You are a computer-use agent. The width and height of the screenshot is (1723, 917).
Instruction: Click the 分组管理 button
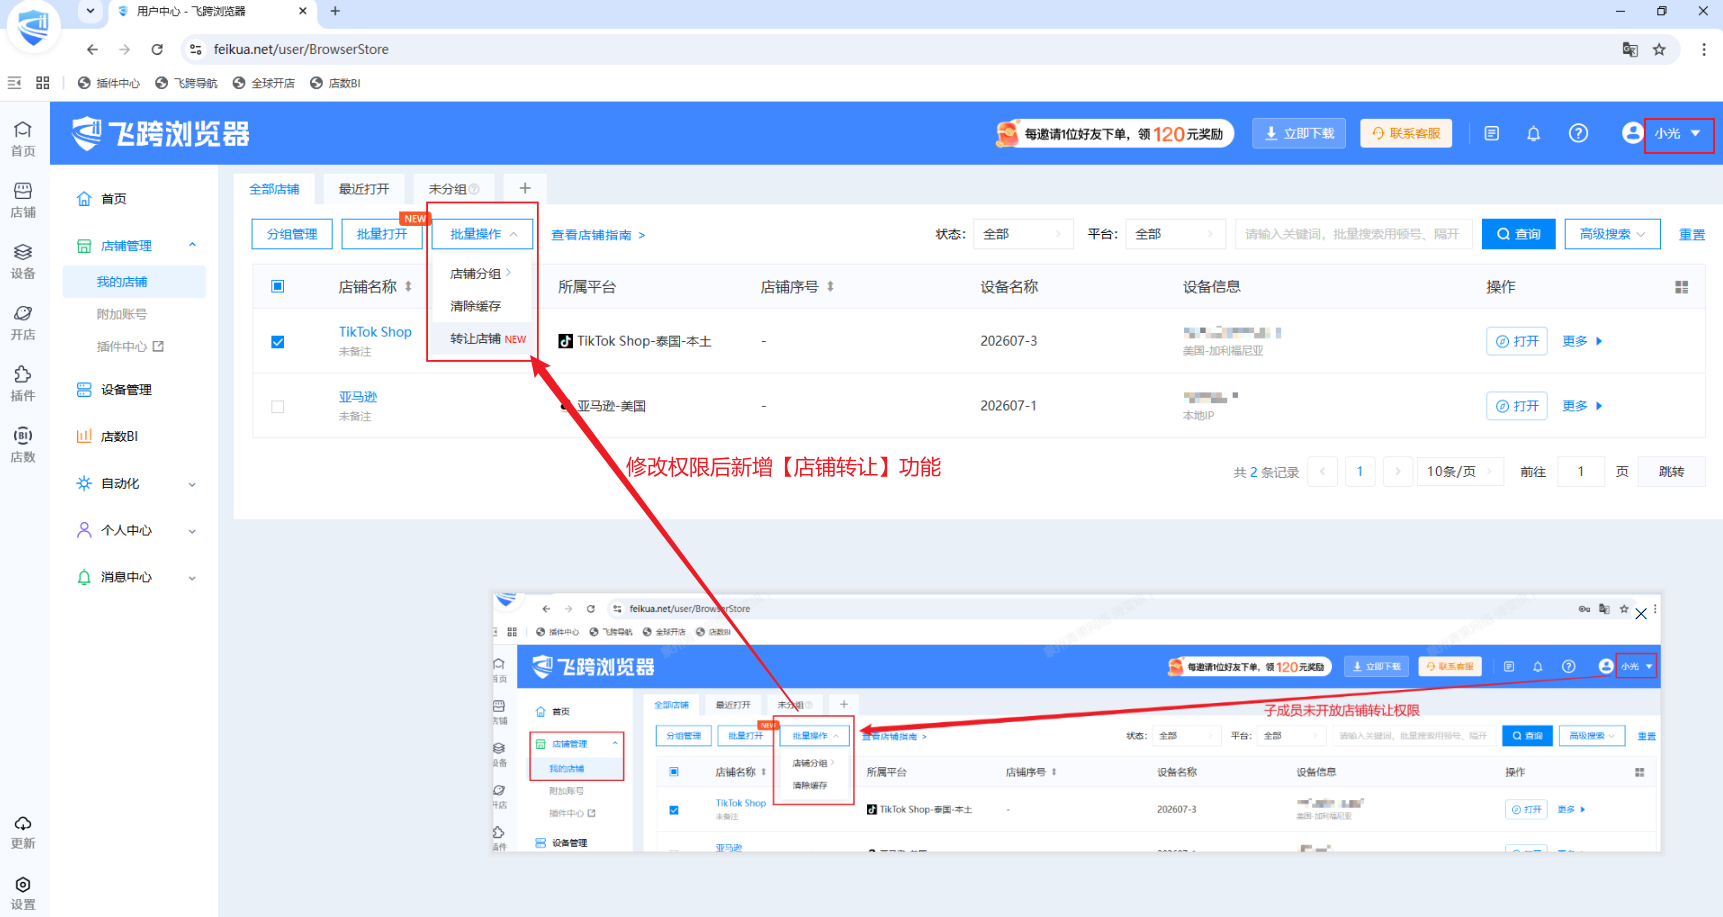pyautogui.click(x=292, y=234)
